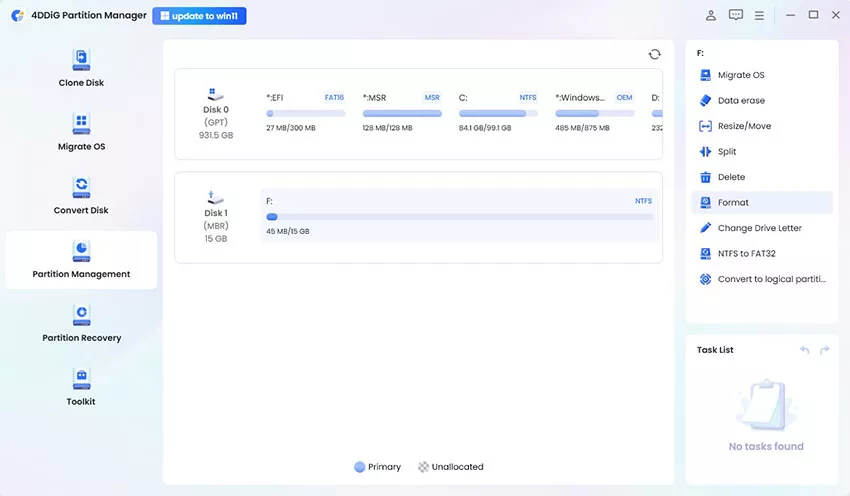
Task: Select the Format option
Action: (733, 203)
